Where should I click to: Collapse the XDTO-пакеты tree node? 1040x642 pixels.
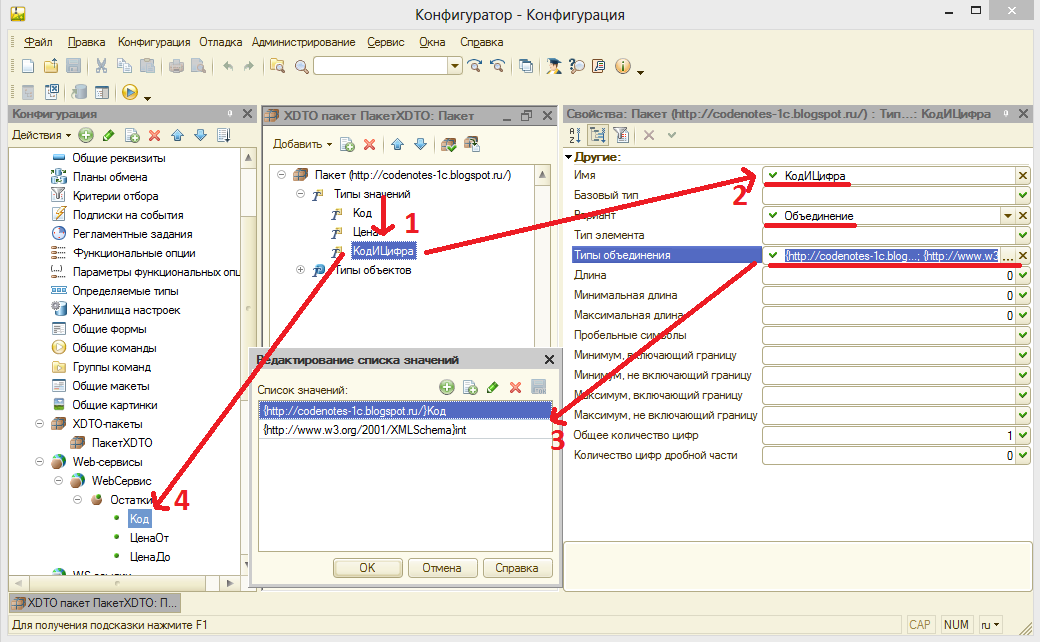point(39,424)
